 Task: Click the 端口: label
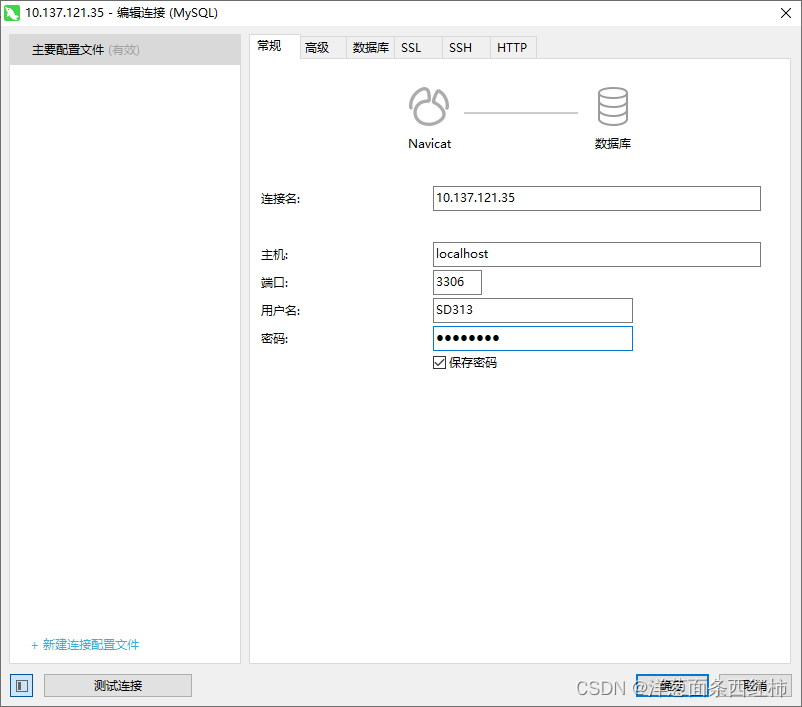275,282
